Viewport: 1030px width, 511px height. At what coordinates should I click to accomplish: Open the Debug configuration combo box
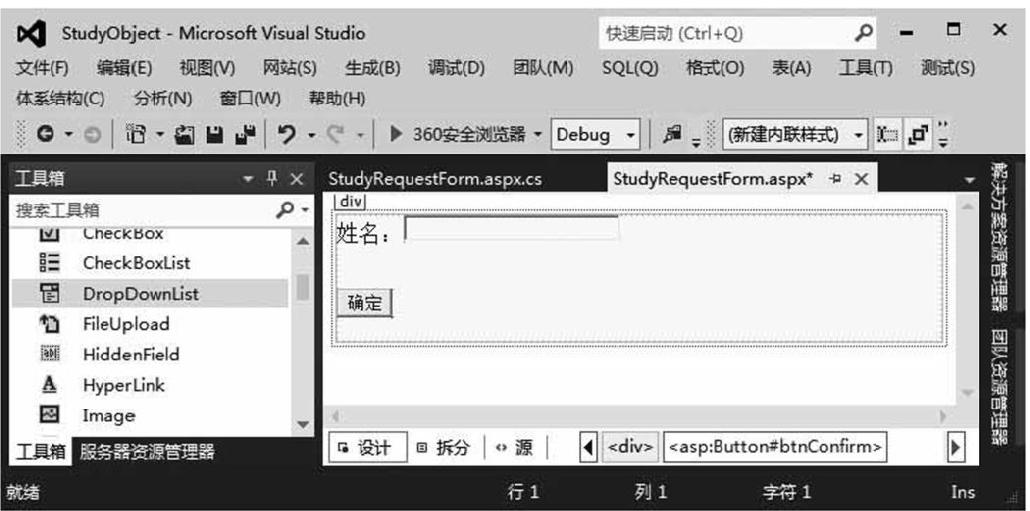click(x=595, y=135)
